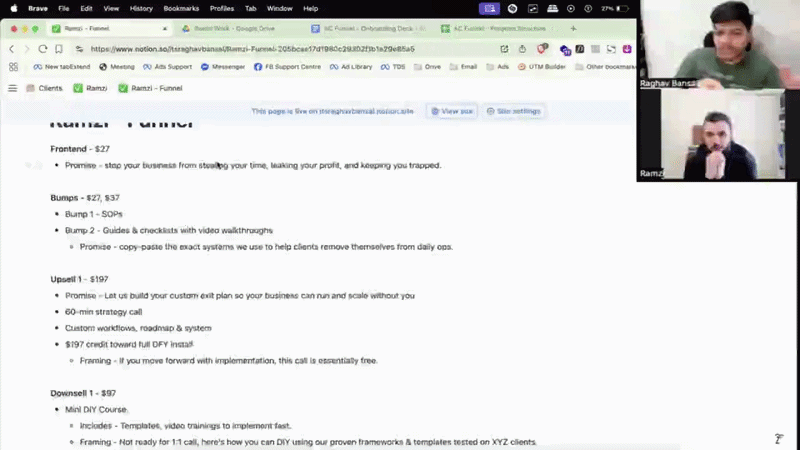The image size is (800, 450).
Task: Open the blue extension icon with badge
Action: click(x=565, y=49)
